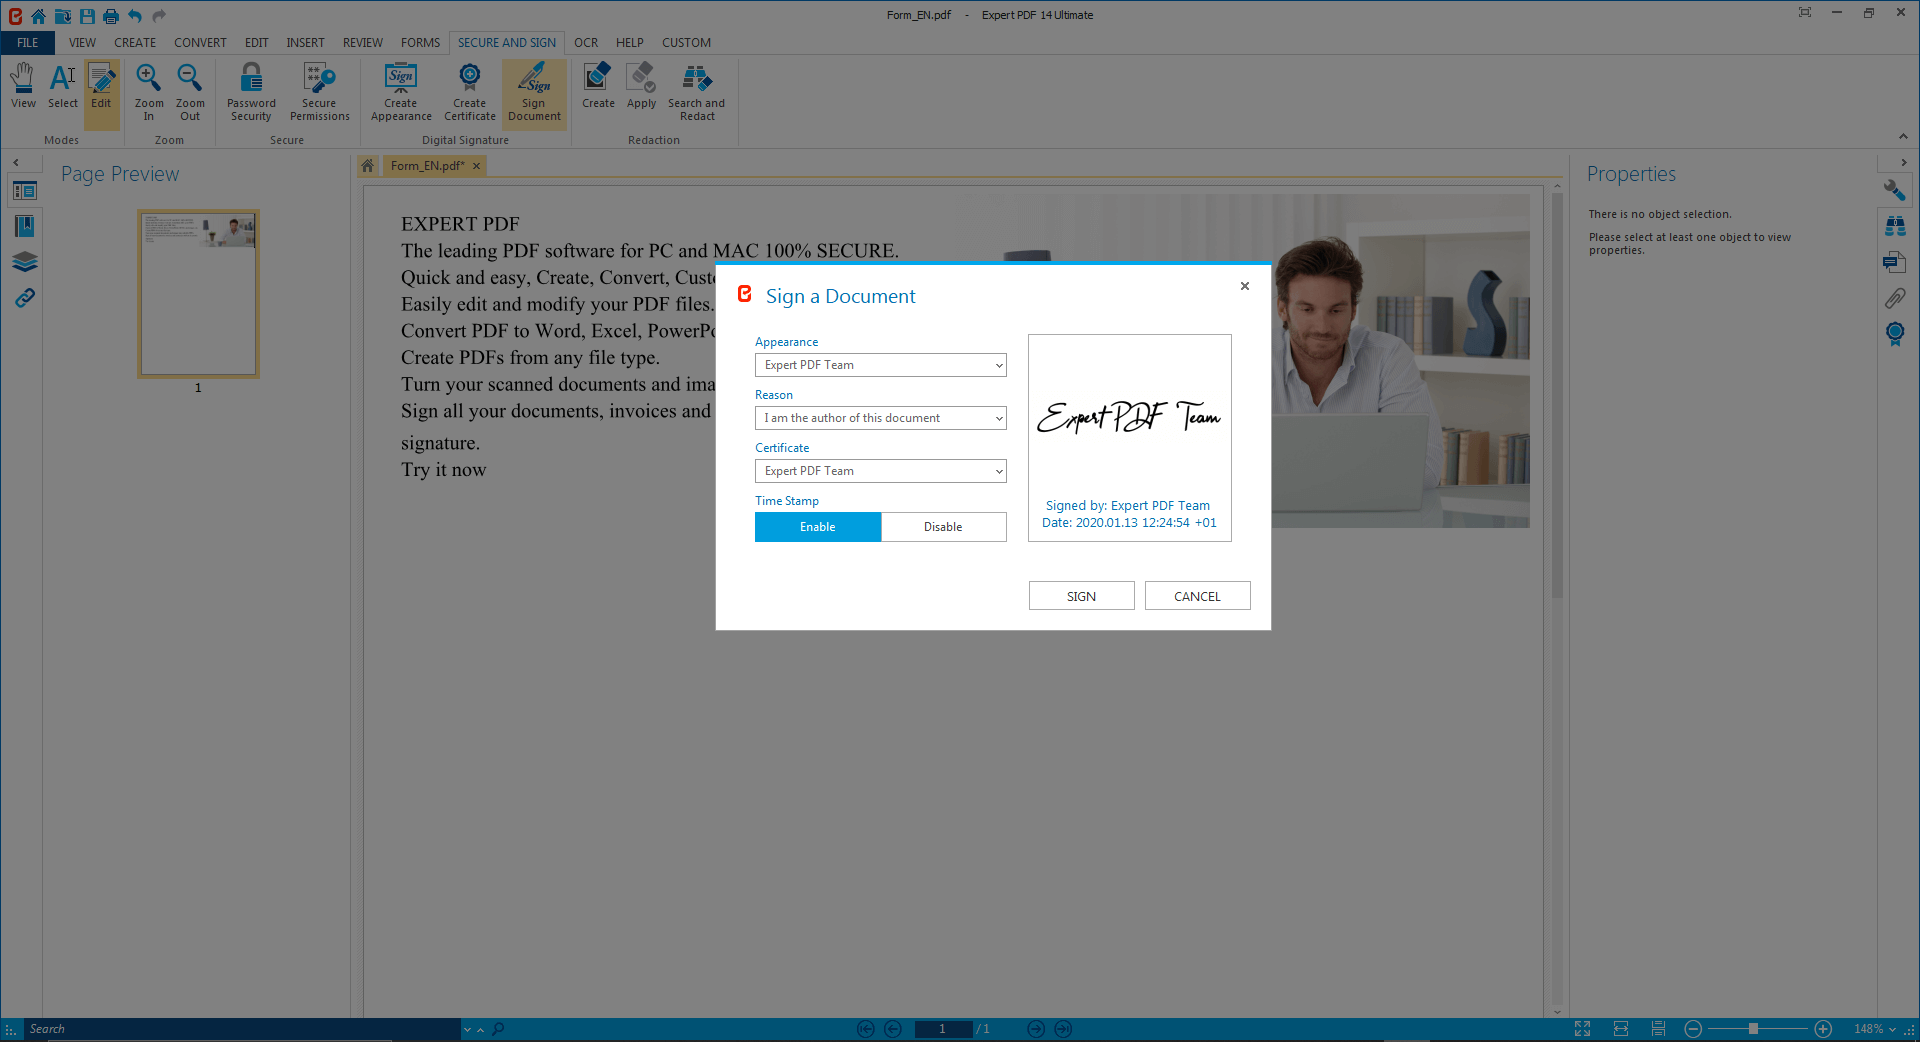The width and height of the screenshot is (1920, 1042).
Task: Click the zoom out minus circle in status bar
Action: 1693,1028
